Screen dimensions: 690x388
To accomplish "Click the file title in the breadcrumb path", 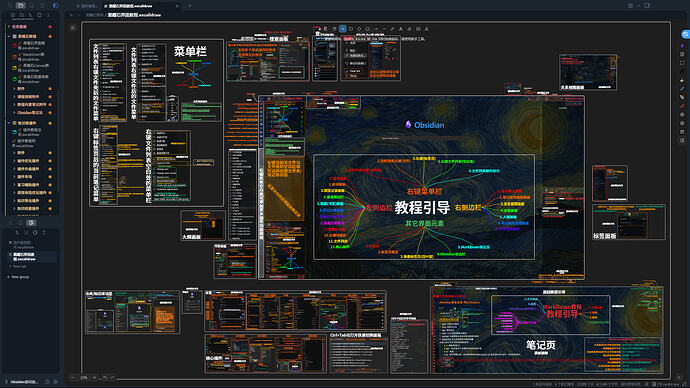I will 134,15.
